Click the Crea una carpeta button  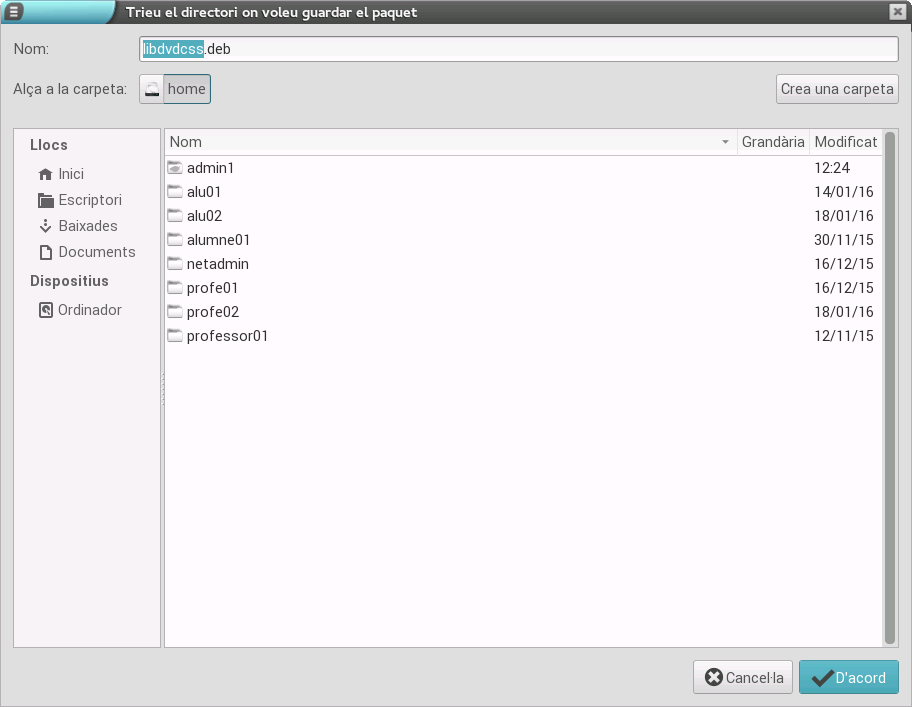[837, 89]
